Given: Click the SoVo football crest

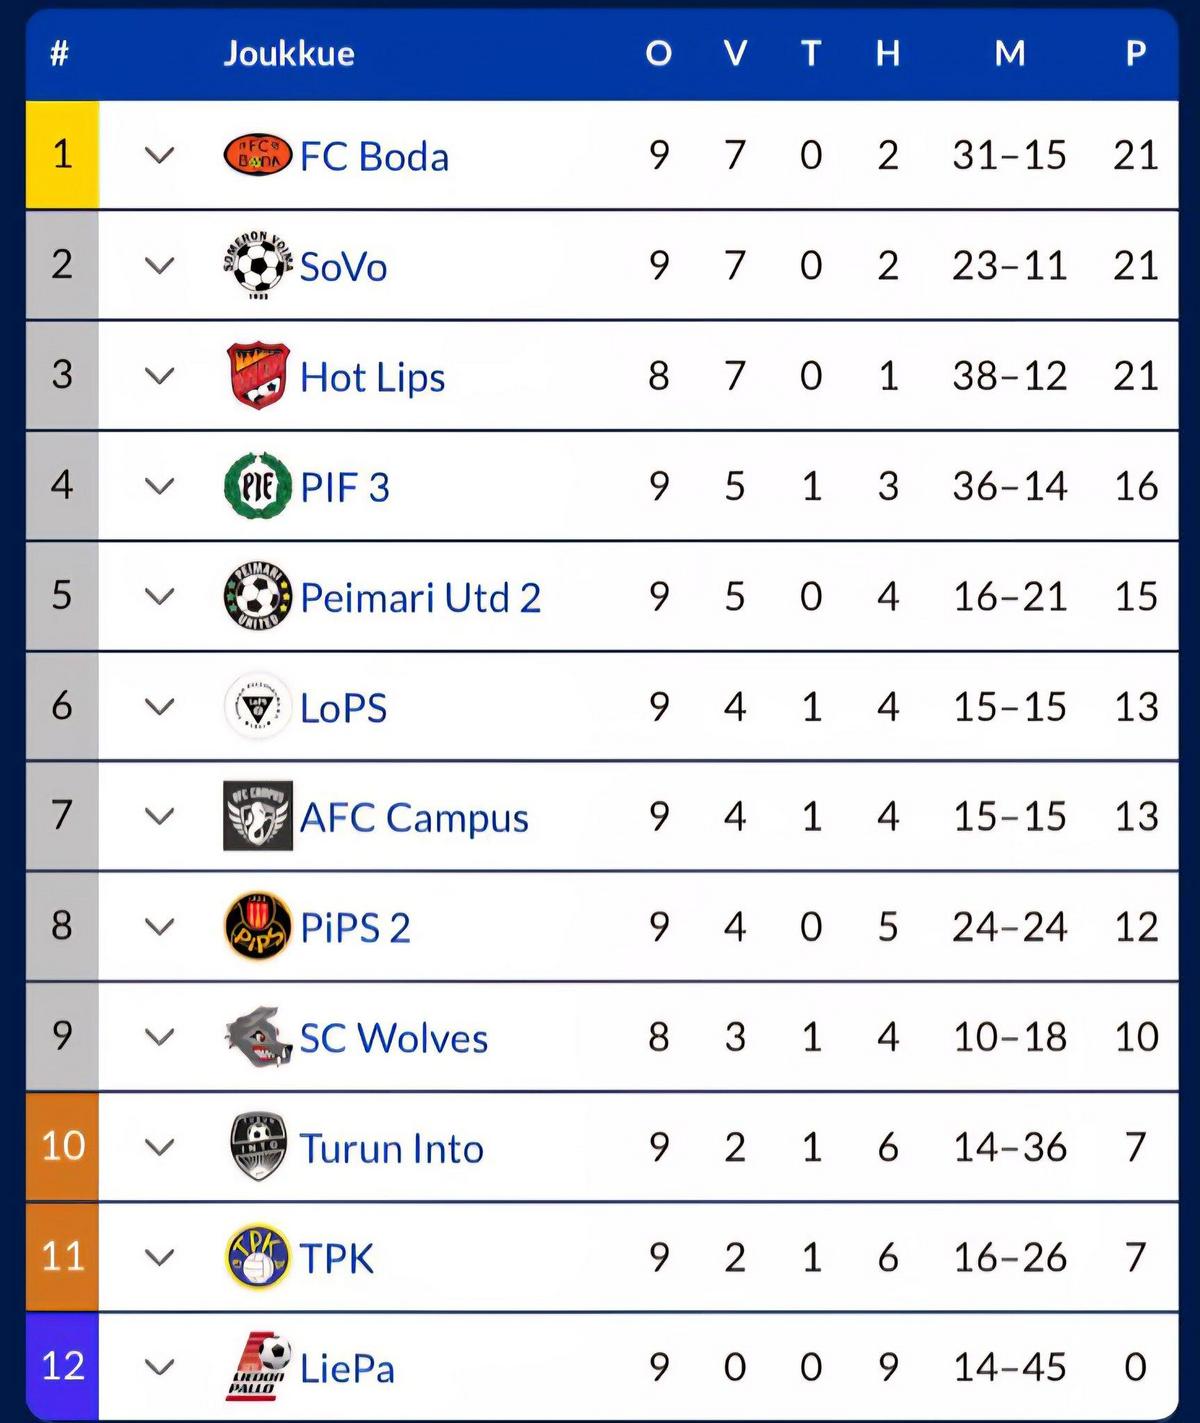Looking at the screenshot, I should [x=258, y=265].
